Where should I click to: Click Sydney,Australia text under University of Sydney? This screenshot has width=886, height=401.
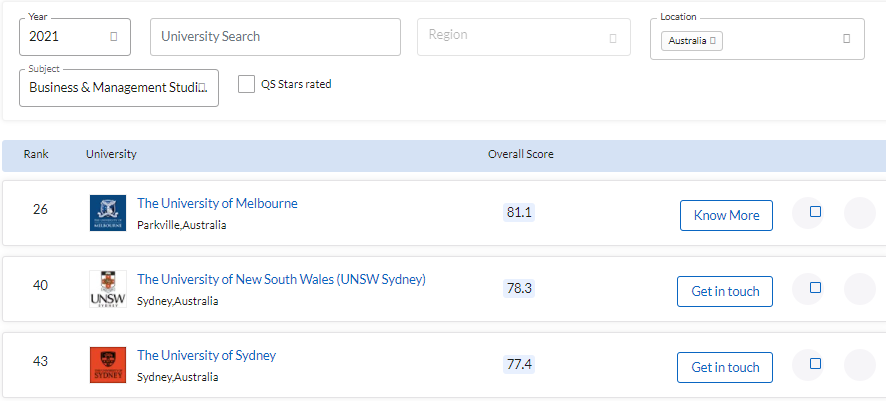click(177, 377)
